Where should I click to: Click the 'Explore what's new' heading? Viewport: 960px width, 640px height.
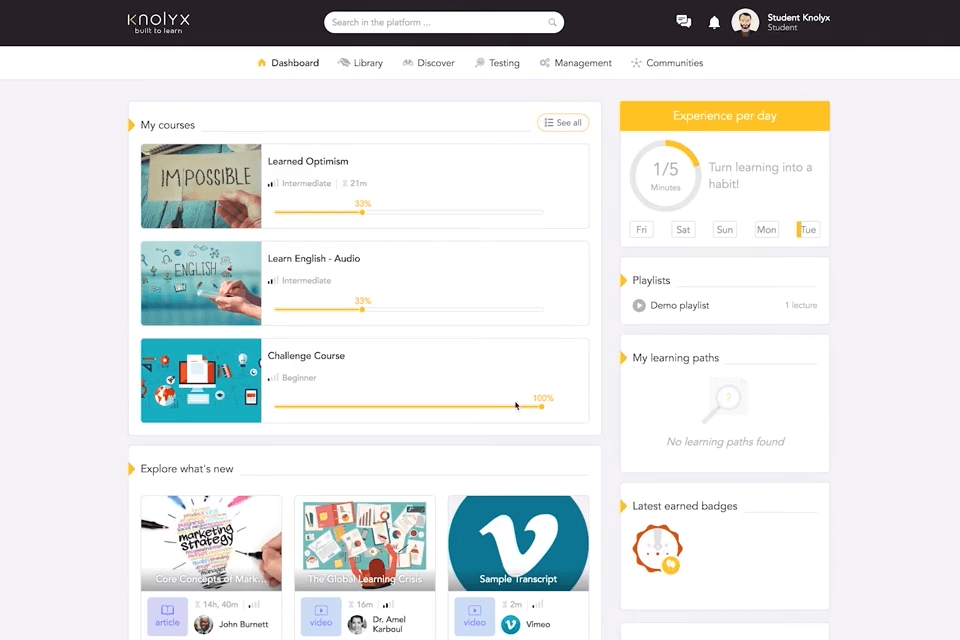187,469
